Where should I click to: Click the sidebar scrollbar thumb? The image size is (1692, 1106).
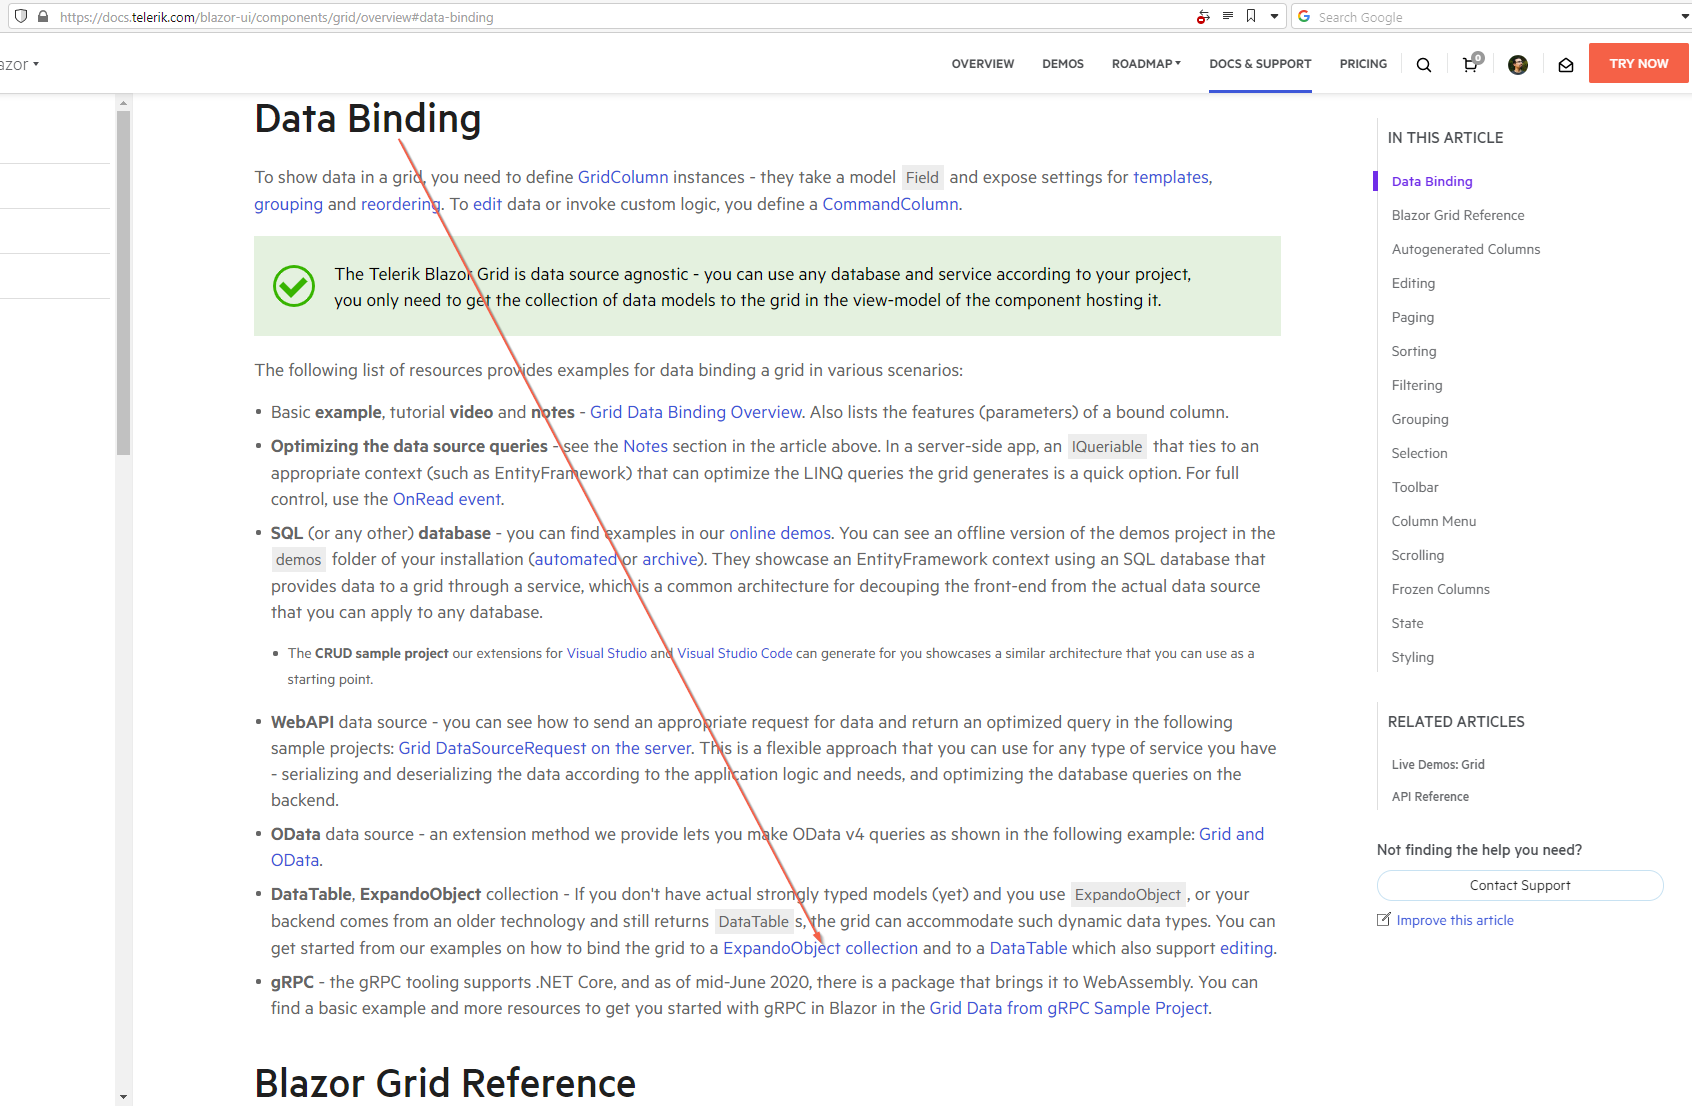pyautogui.click(x=123, y=283)
